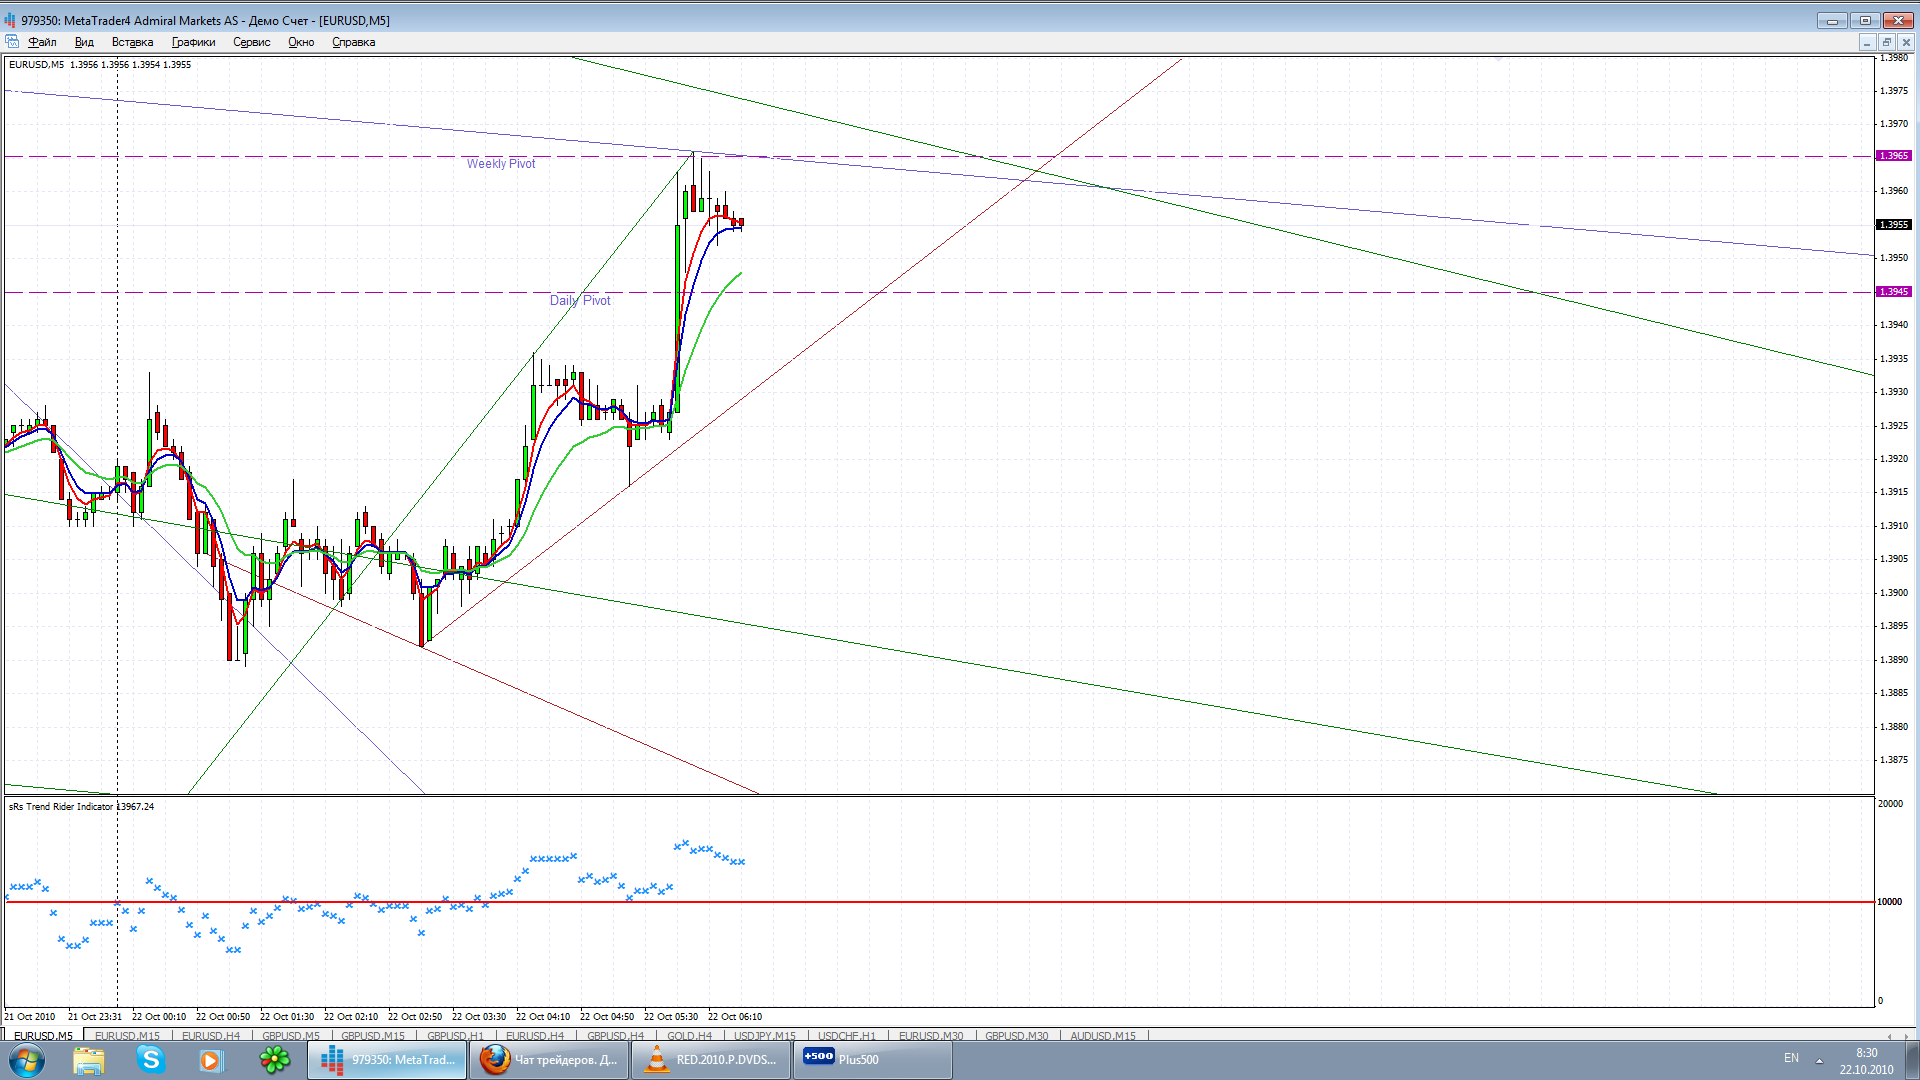Switch to VLC RED.2010 taskbar window
Viewport: 1920px width, 1080px height.
pos(711,1060)
